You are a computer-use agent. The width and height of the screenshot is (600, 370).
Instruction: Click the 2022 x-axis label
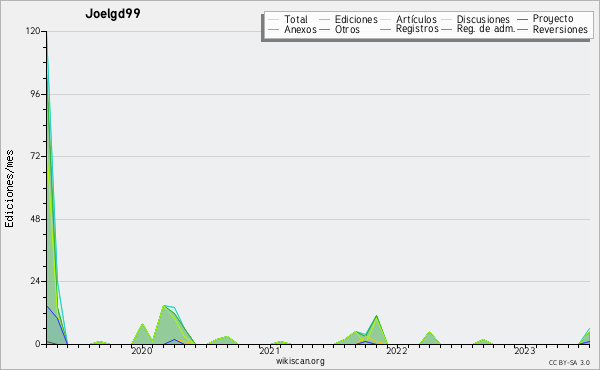pyautogui.click(x=397, y=350)
